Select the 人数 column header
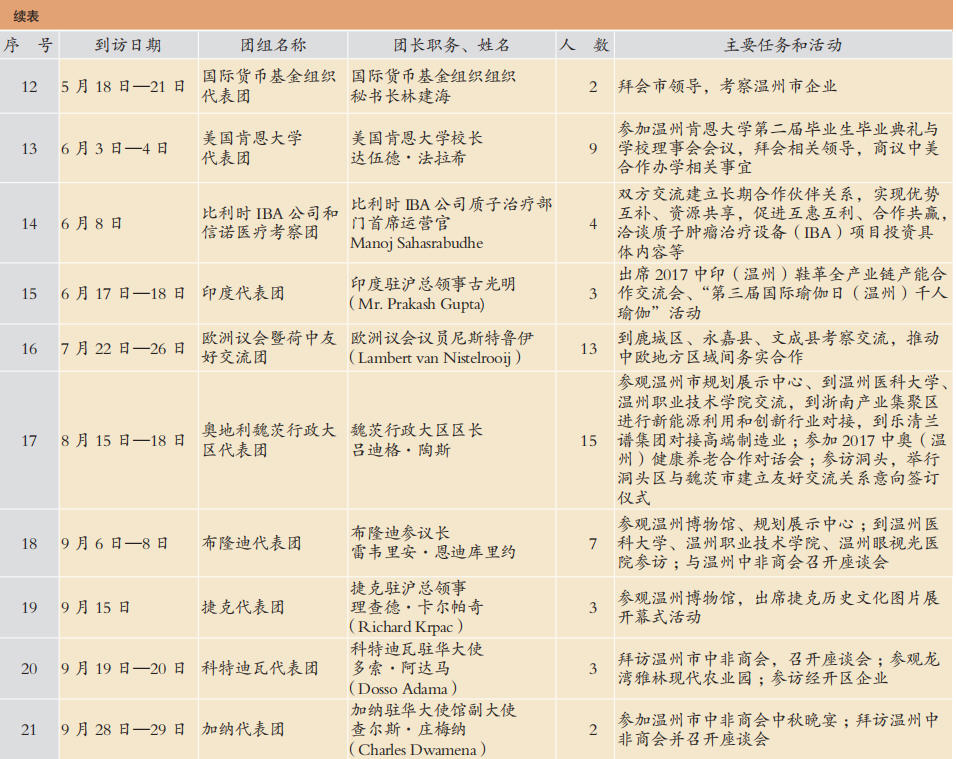956x759 pixels. point(584,45)
